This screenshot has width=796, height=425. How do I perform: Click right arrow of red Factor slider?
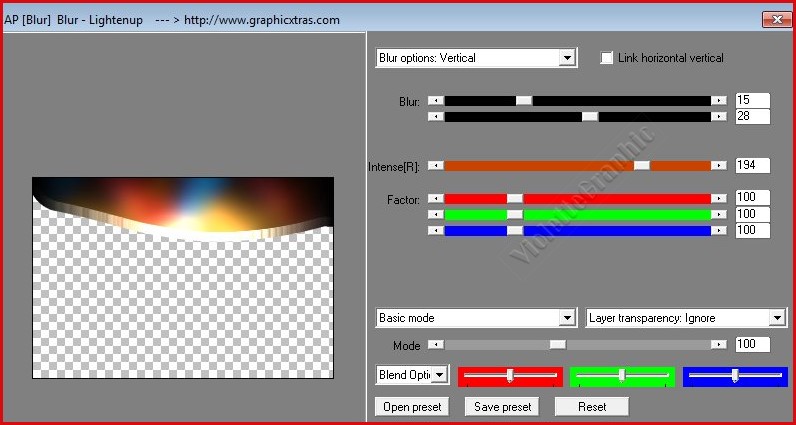718,199
